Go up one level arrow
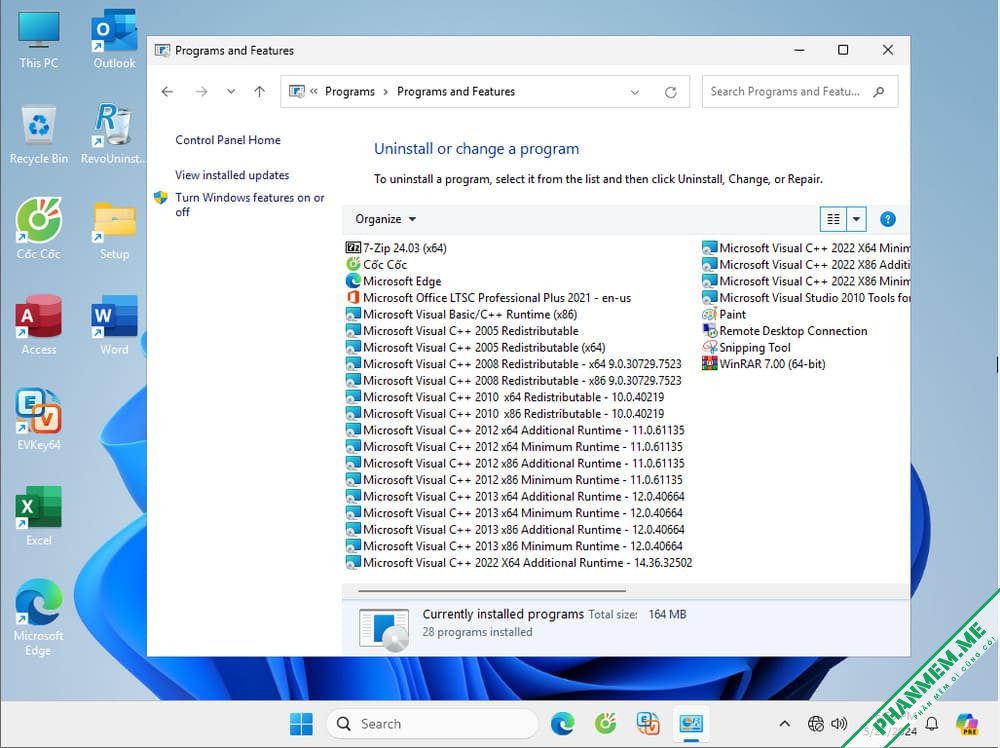 [260, 92]
